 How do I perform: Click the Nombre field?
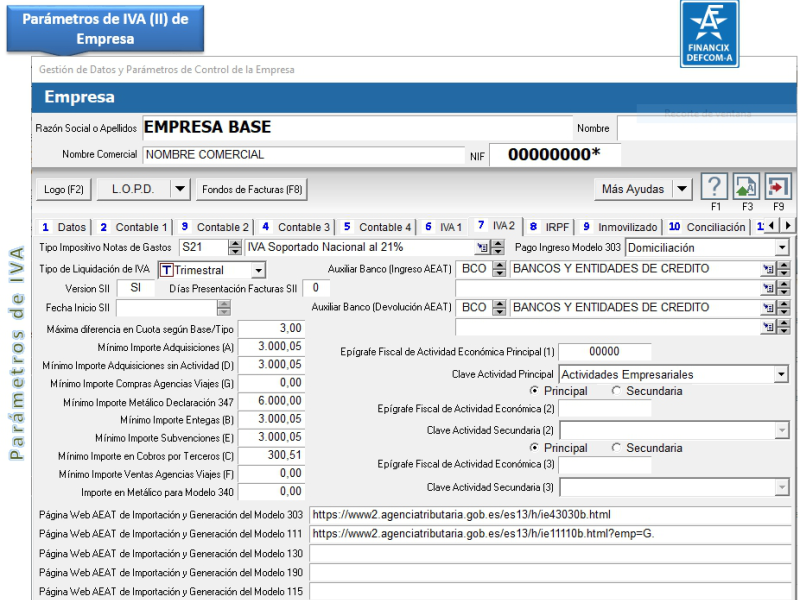click(707, 128)
